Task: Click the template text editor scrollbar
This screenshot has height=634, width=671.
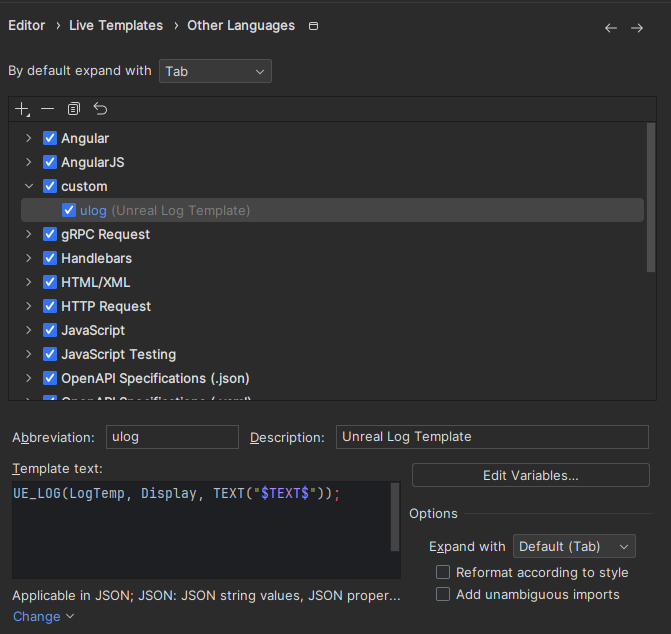Action: coord(395,517)
